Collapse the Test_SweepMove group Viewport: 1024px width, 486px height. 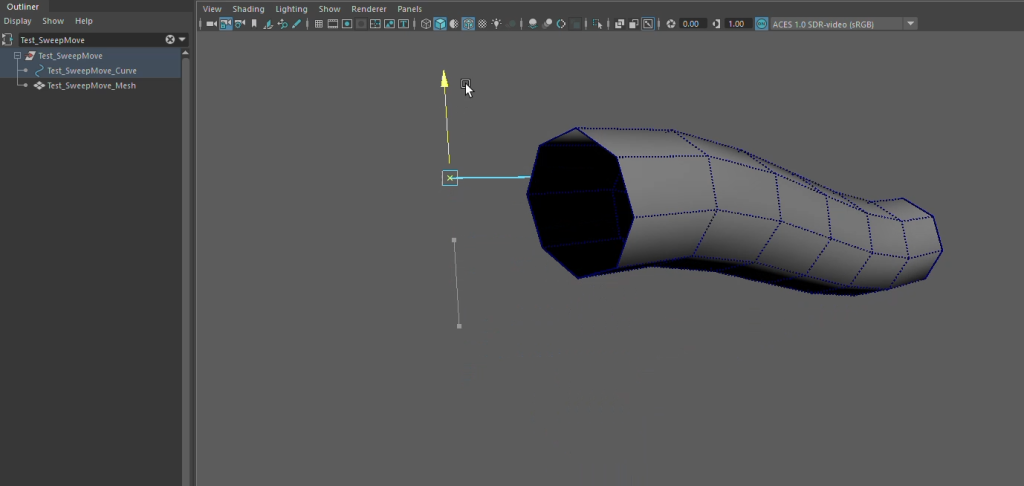[x=17, y=56]
